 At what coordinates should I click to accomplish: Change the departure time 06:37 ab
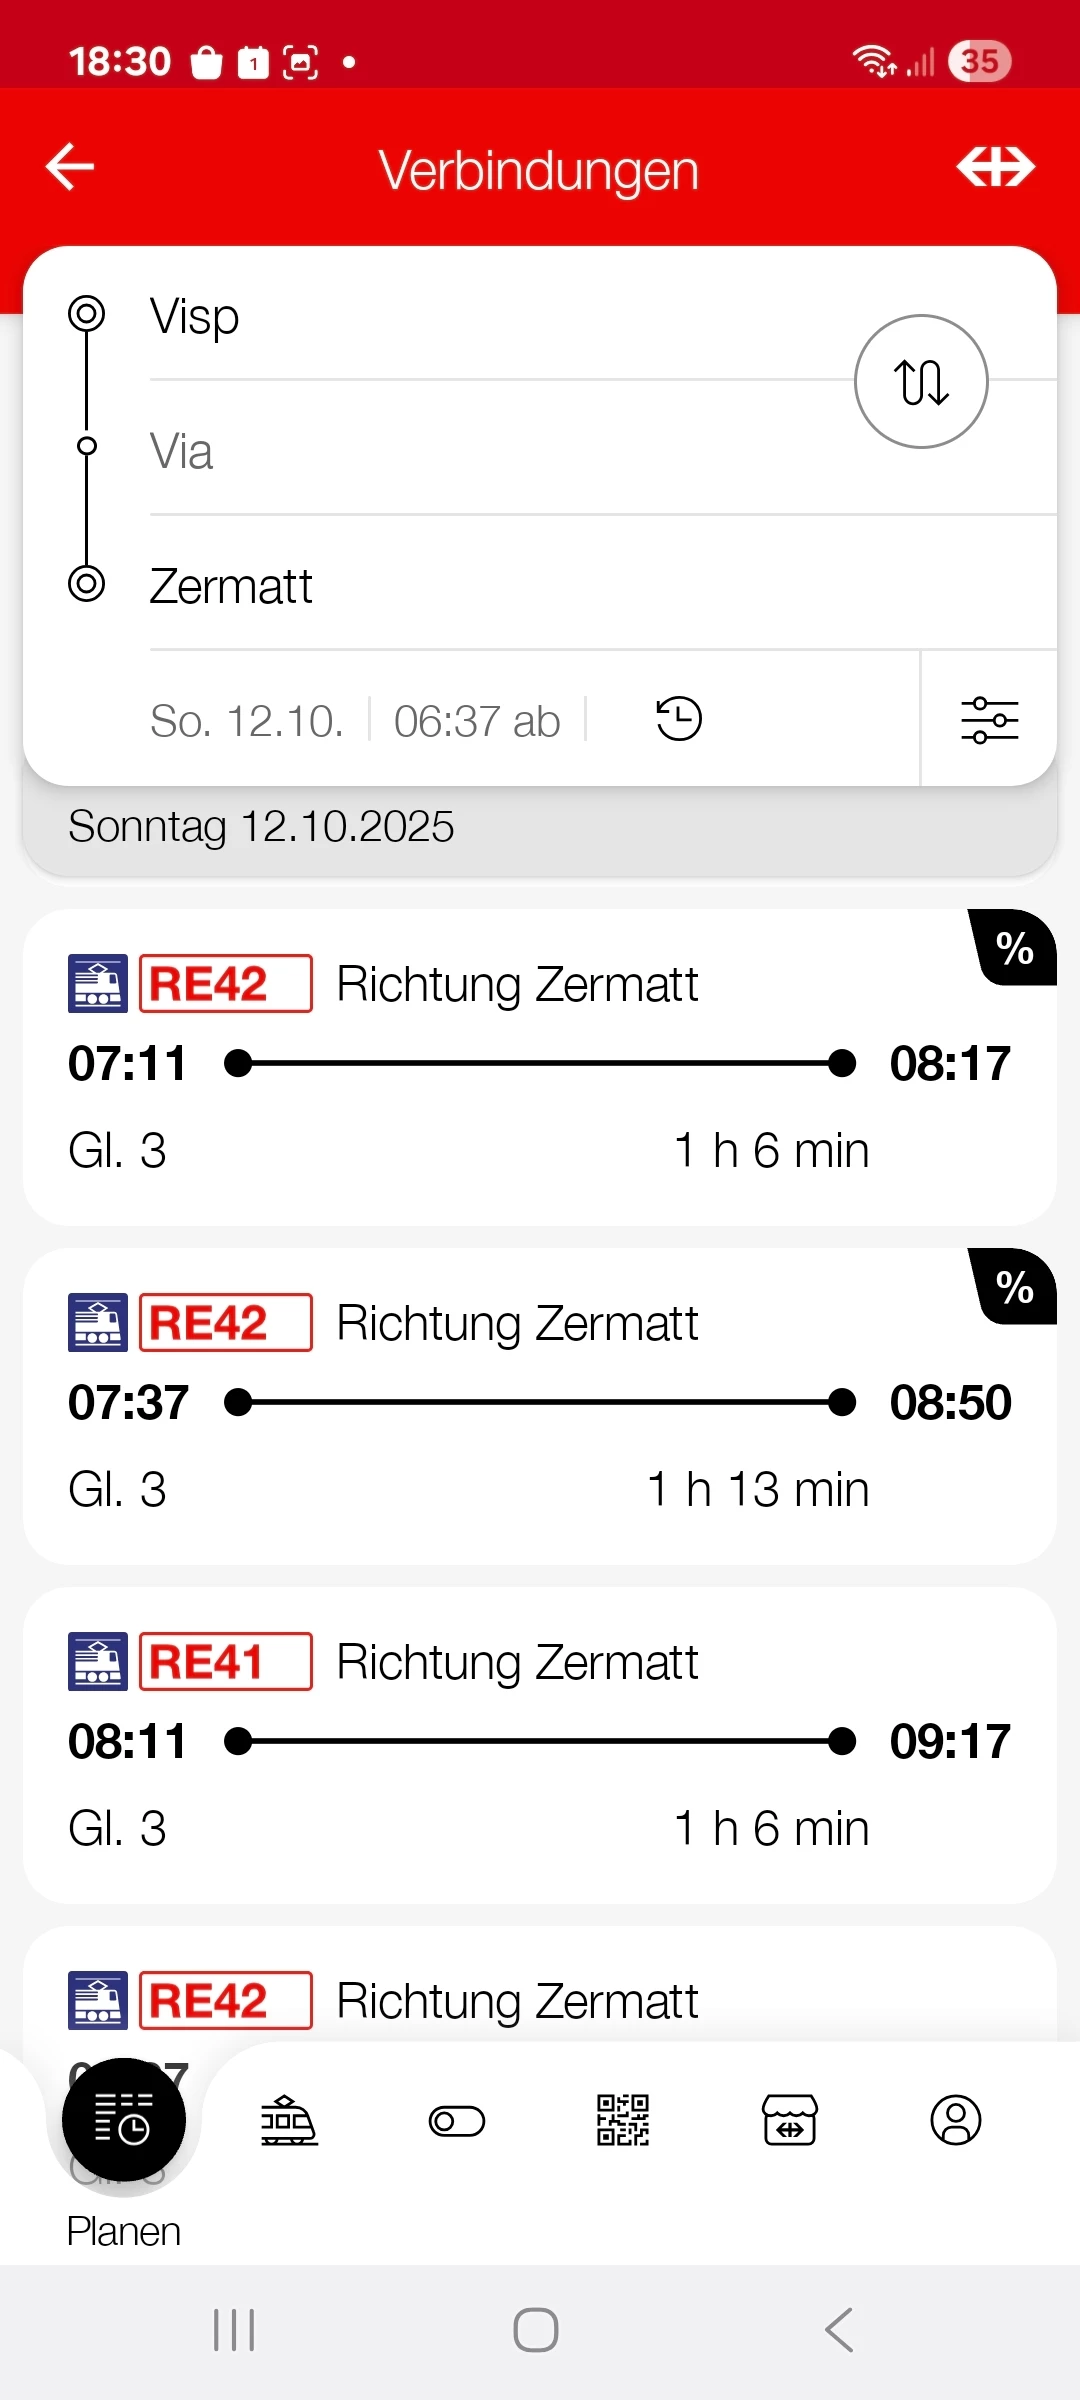click(x=477, y=721)
